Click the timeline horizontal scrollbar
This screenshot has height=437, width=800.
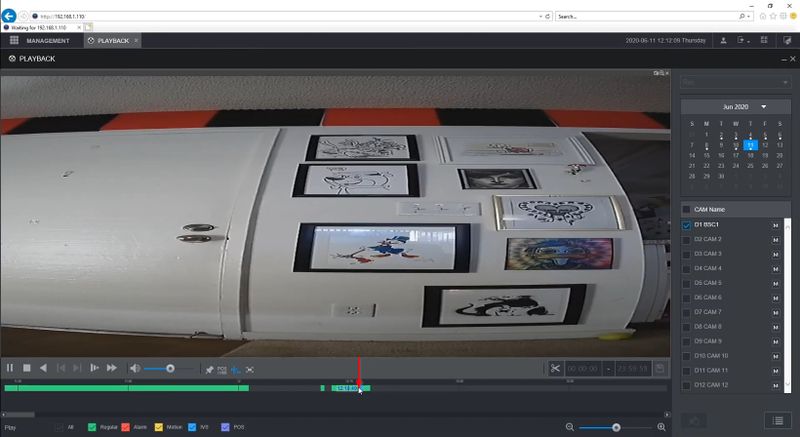coord(18,415)
